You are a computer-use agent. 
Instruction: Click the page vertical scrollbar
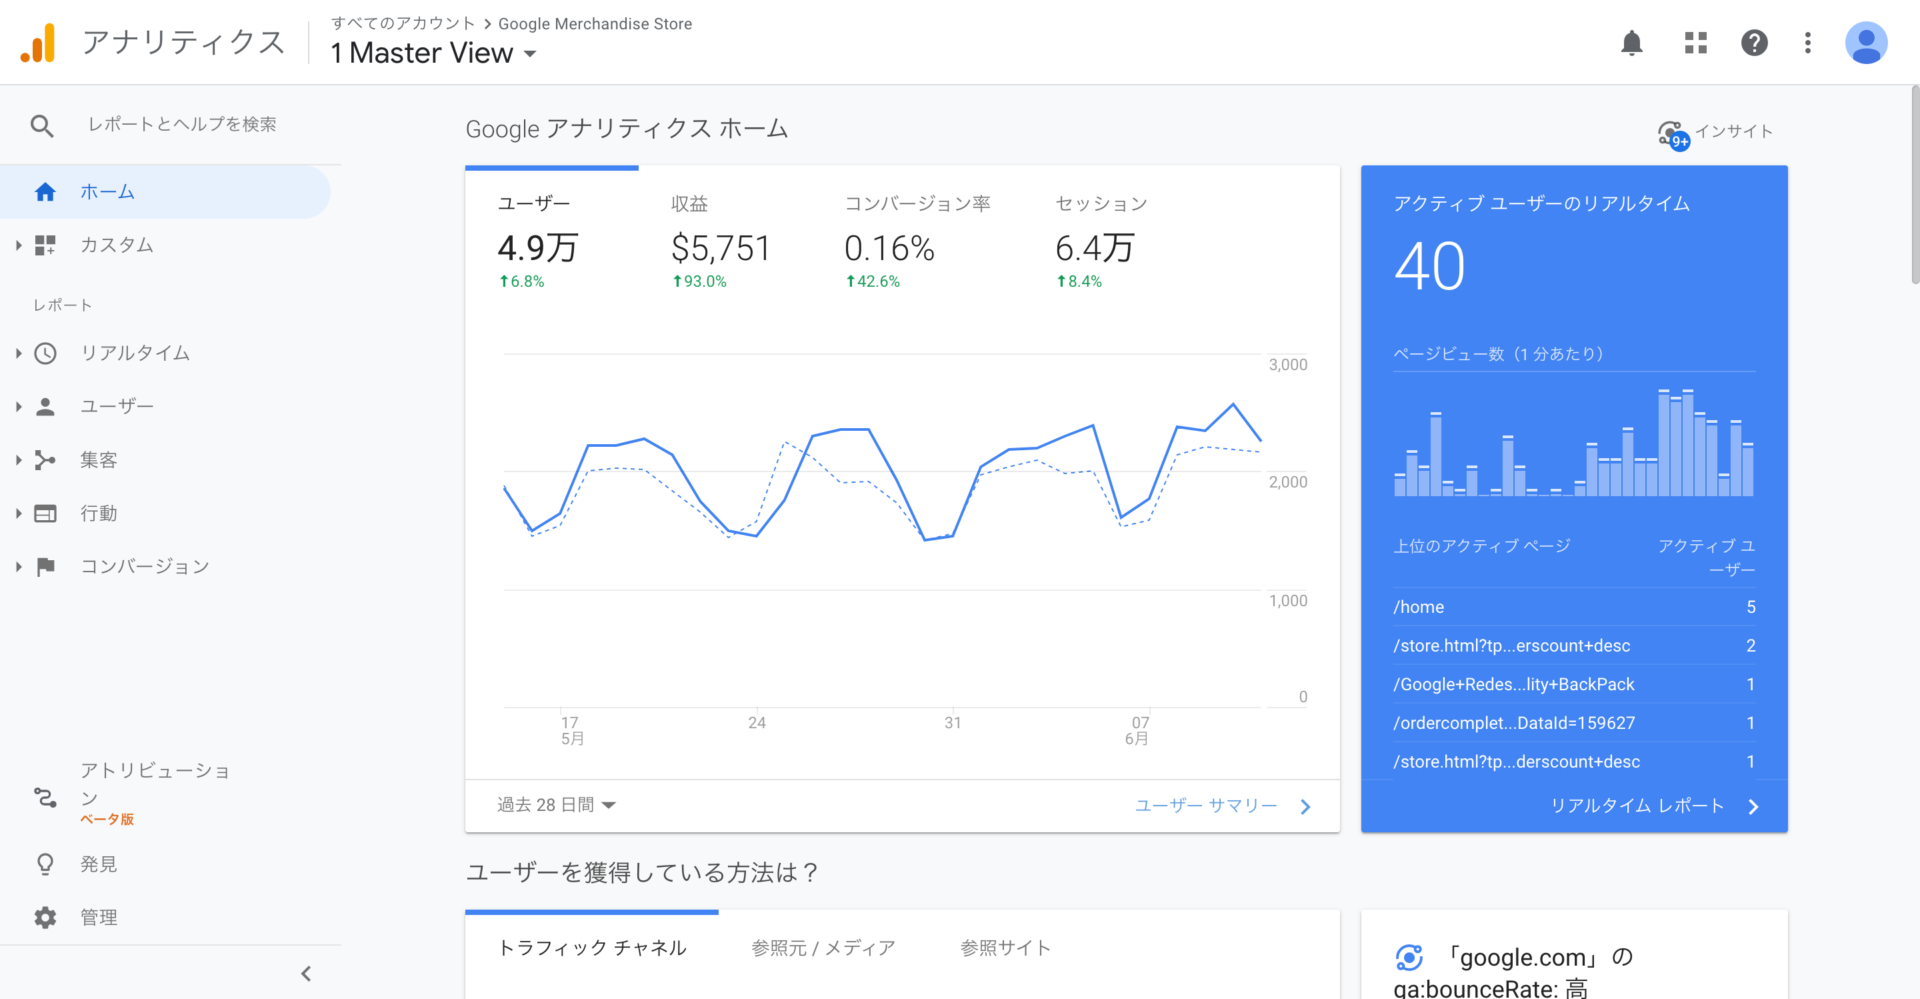(x=1914, y=185)
